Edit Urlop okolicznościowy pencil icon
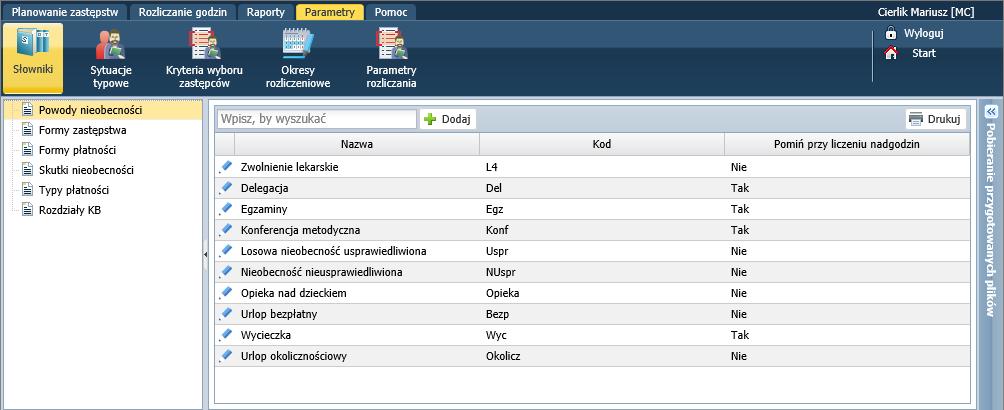1004x410 pixels. (x=225, y=356)
